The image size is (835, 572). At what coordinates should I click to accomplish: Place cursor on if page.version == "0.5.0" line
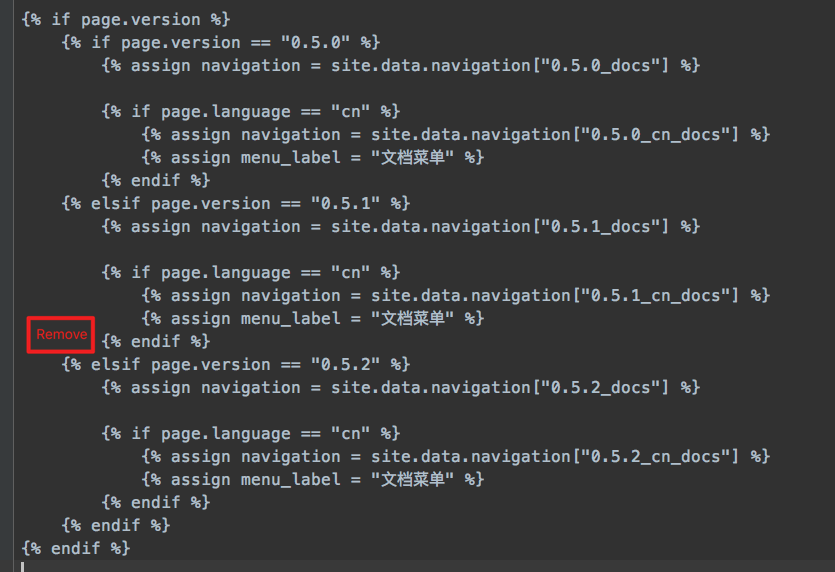click(x=221, y=43)
